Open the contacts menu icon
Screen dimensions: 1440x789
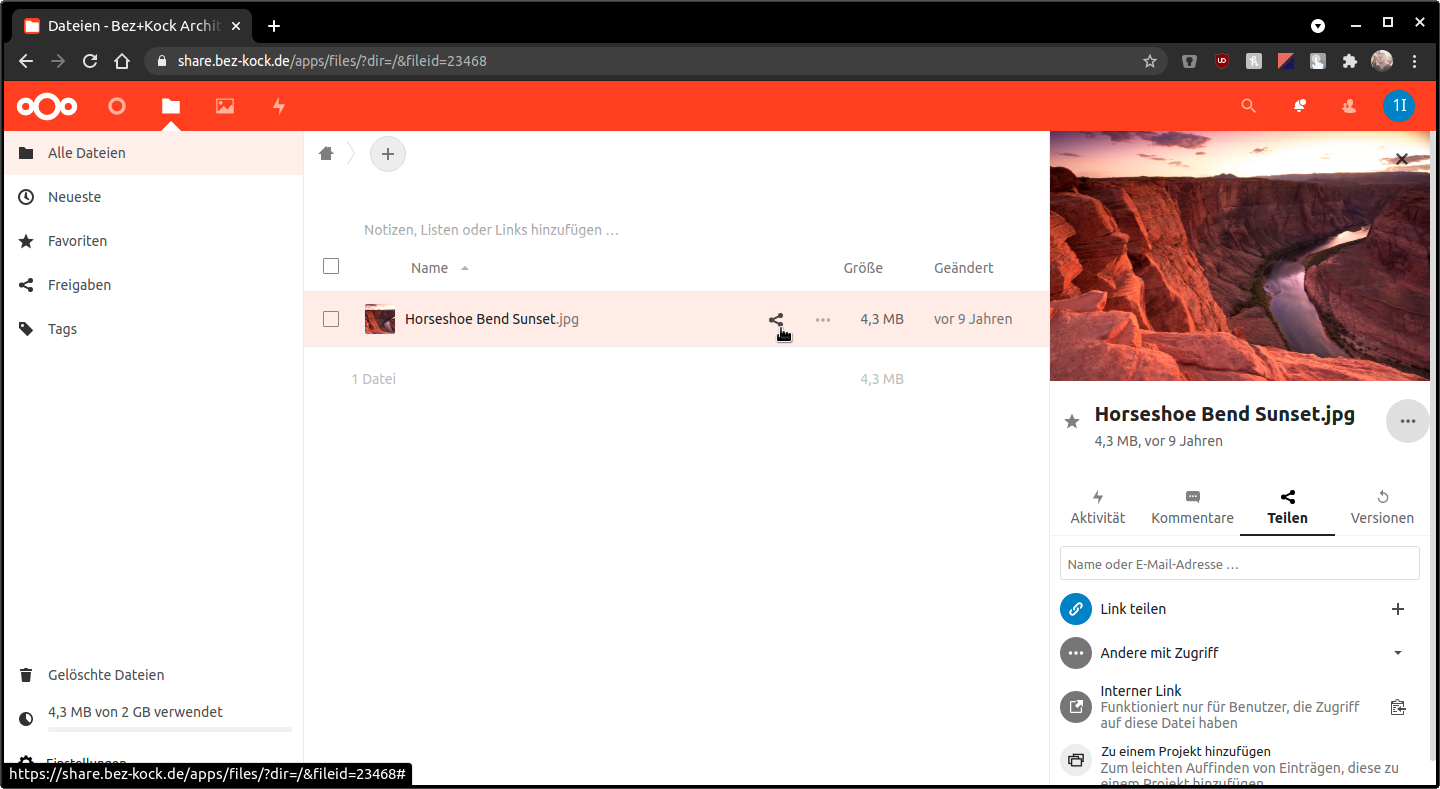[1349, 106]
